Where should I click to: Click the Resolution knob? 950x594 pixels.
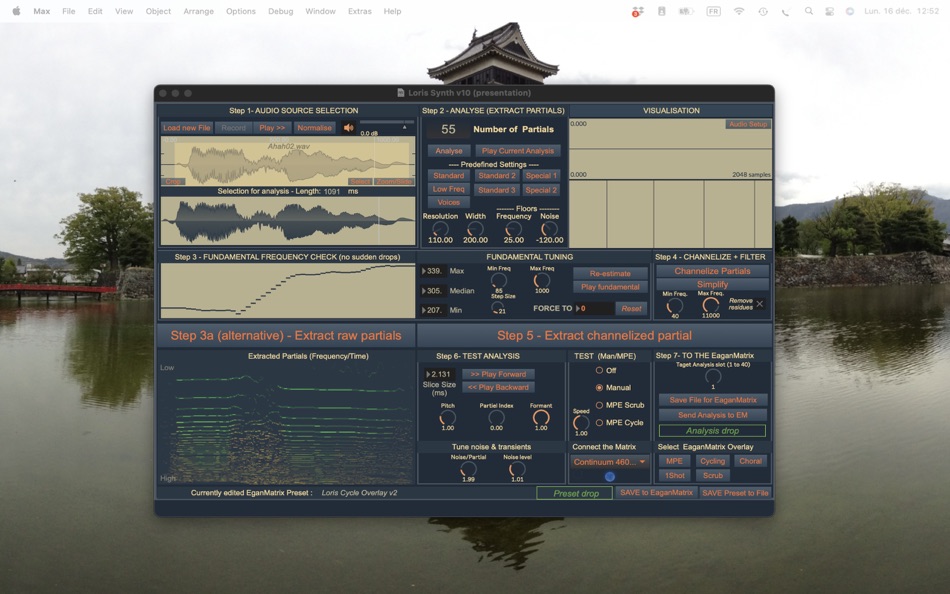click(x=440, y=229)
